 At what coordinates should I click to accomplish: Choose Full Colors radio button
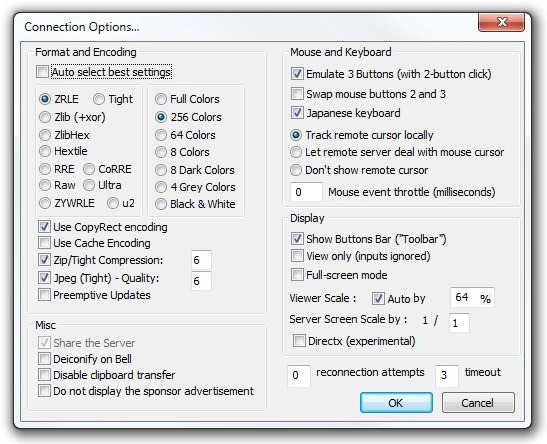point(161,99)
